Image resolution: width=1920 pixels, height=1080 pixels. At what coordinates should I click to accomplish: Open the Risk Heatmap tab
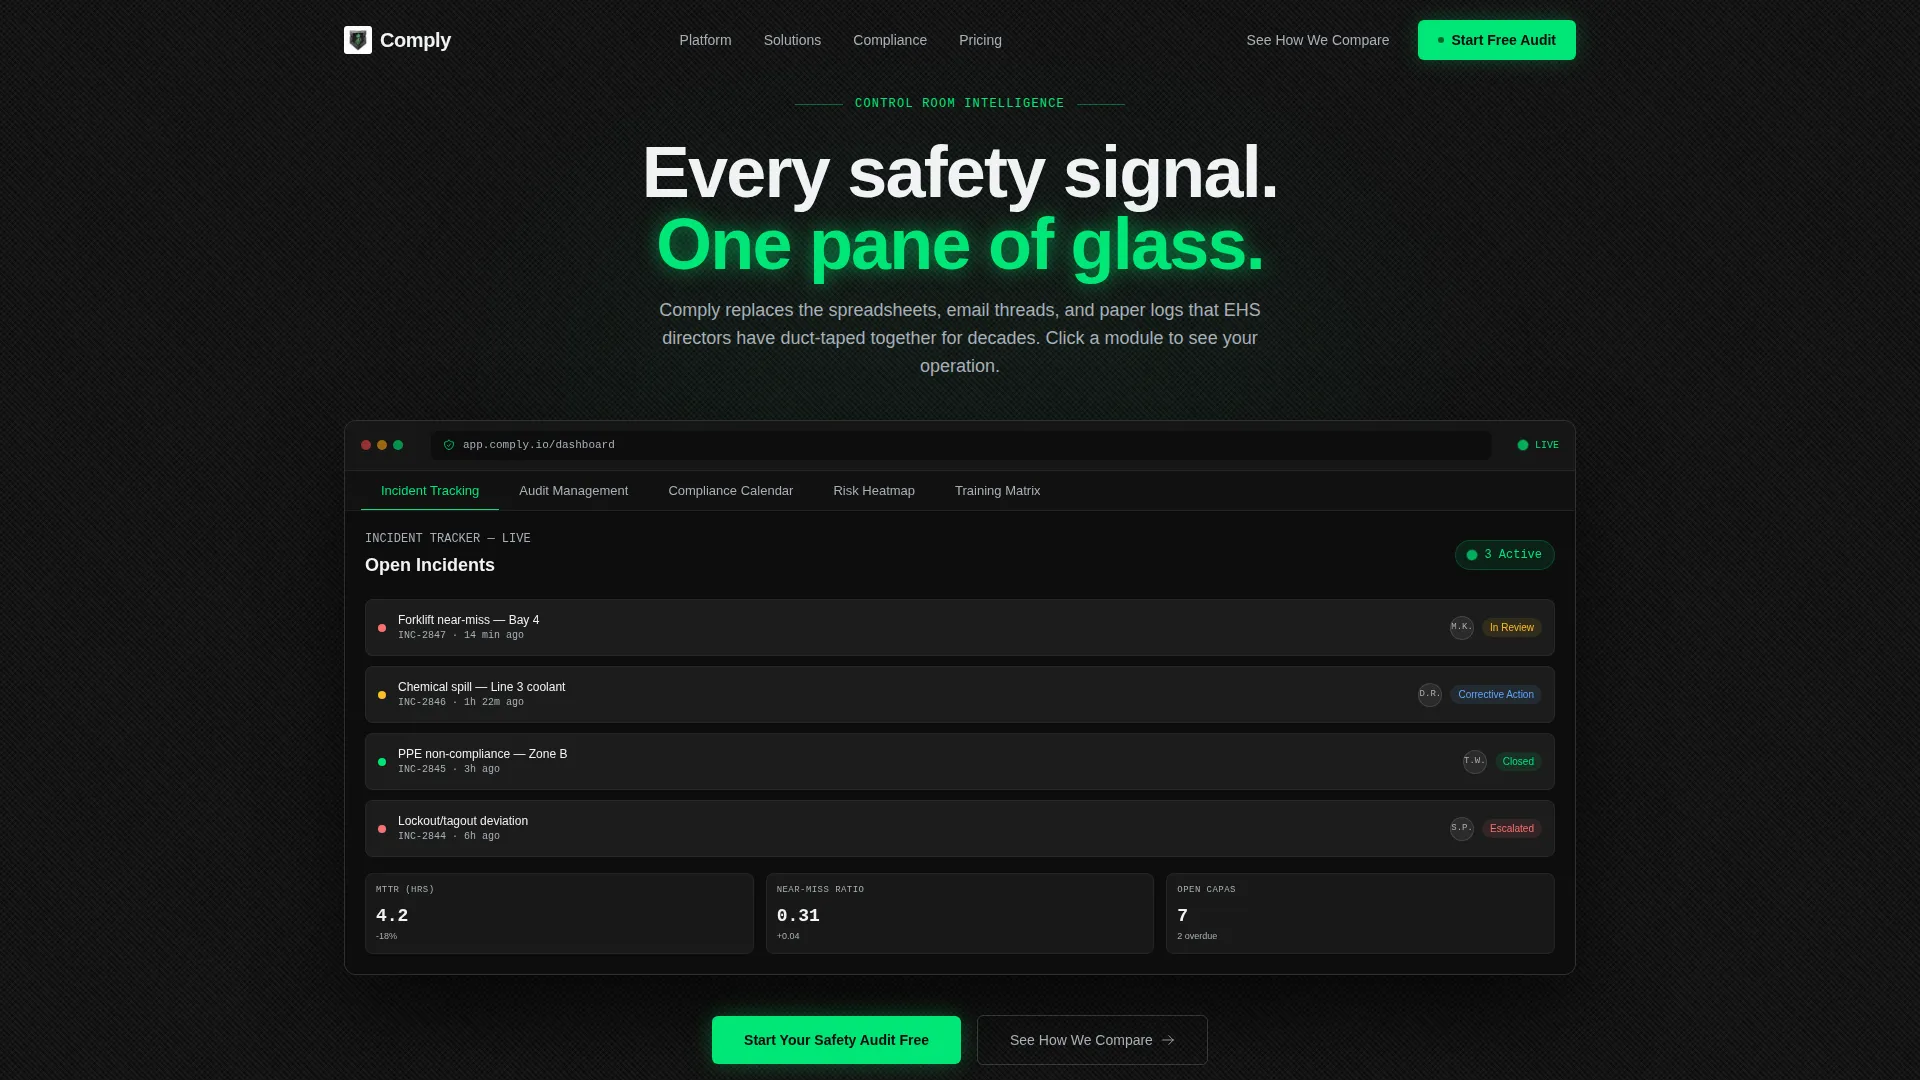874,491
